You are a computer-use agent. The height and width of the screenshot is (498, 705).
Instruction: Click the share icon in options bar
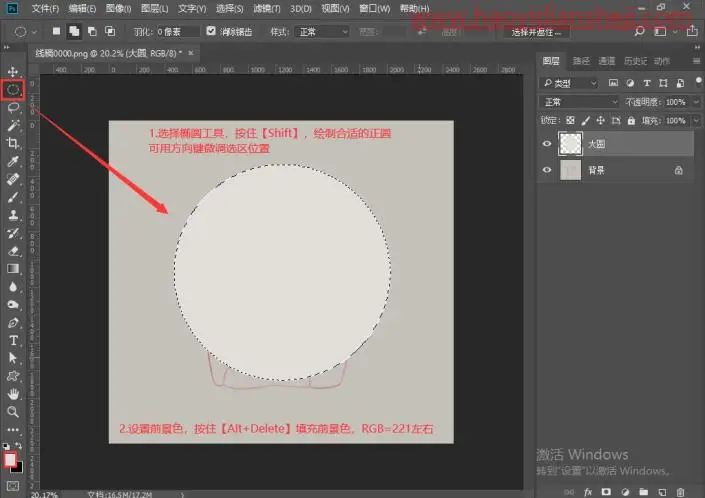pos(692,31)
